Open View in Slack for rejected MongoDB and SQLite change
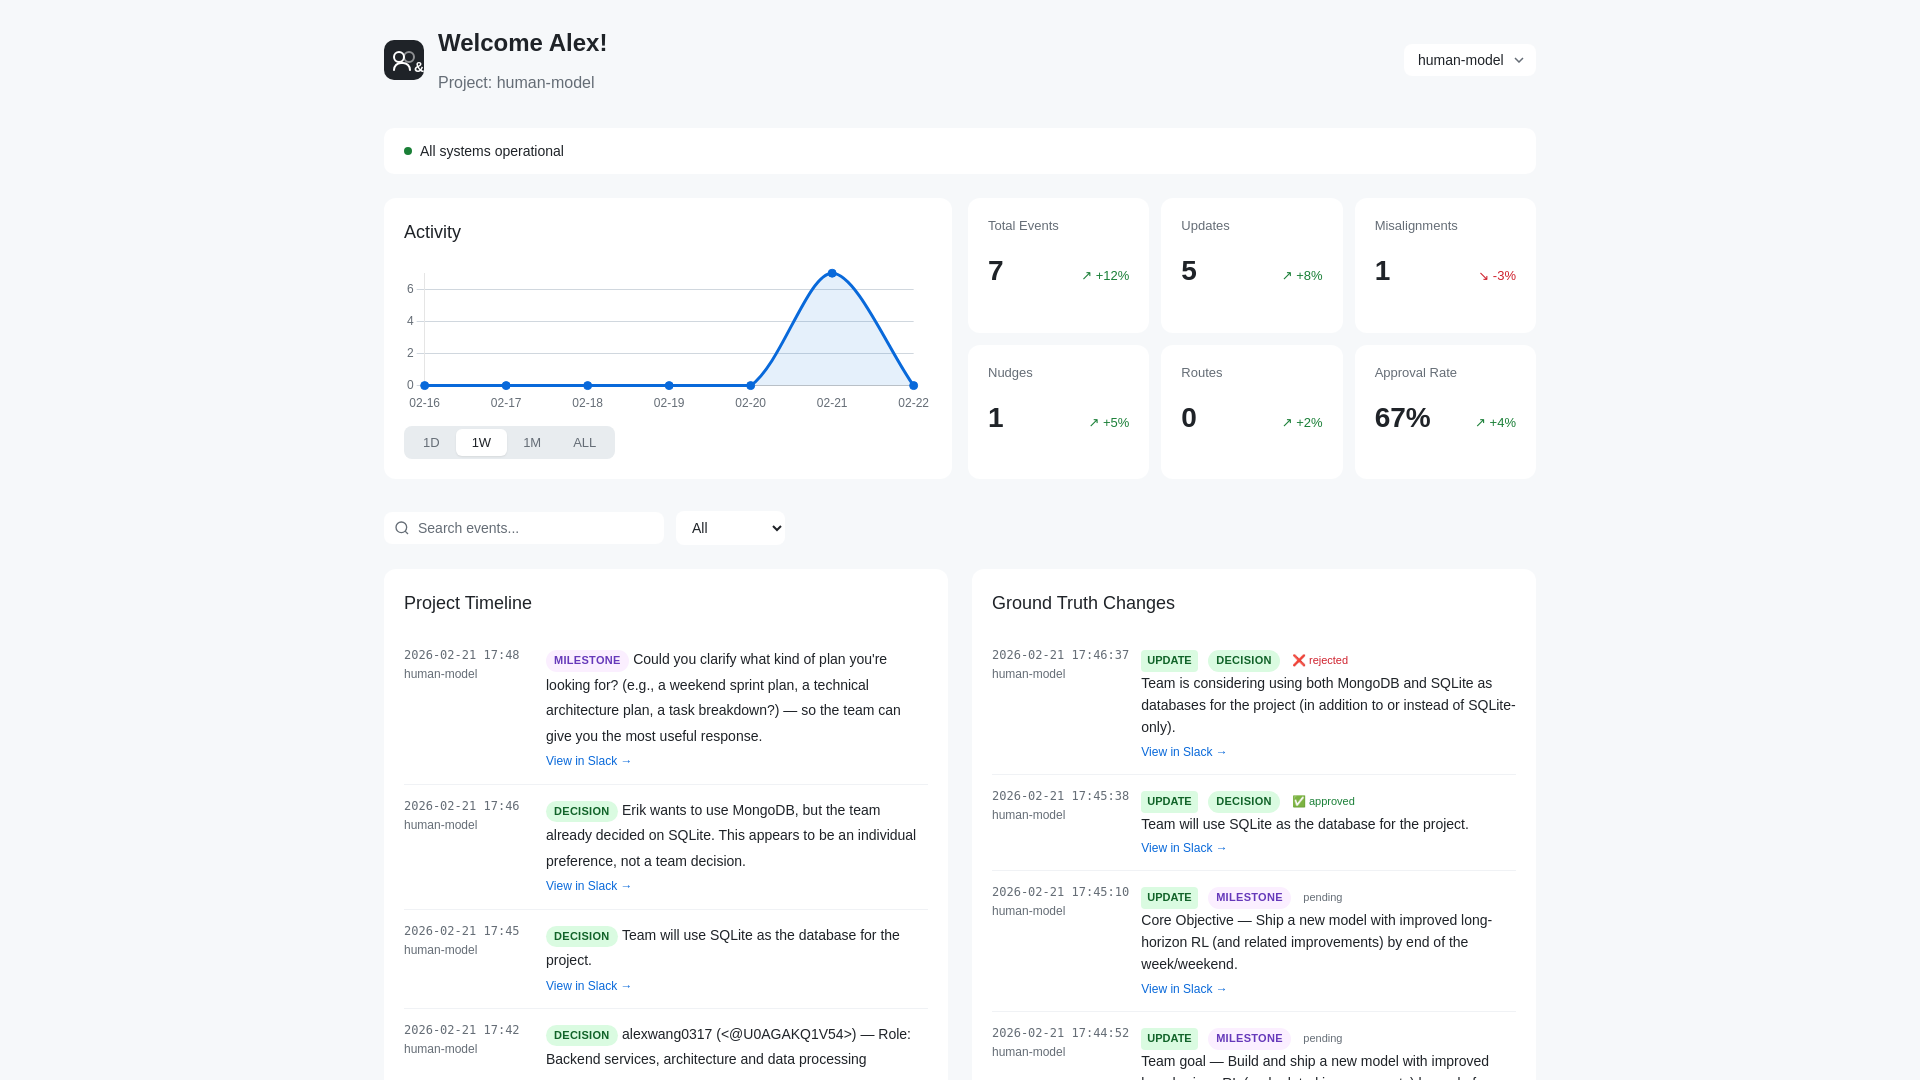 point(1183,752)
